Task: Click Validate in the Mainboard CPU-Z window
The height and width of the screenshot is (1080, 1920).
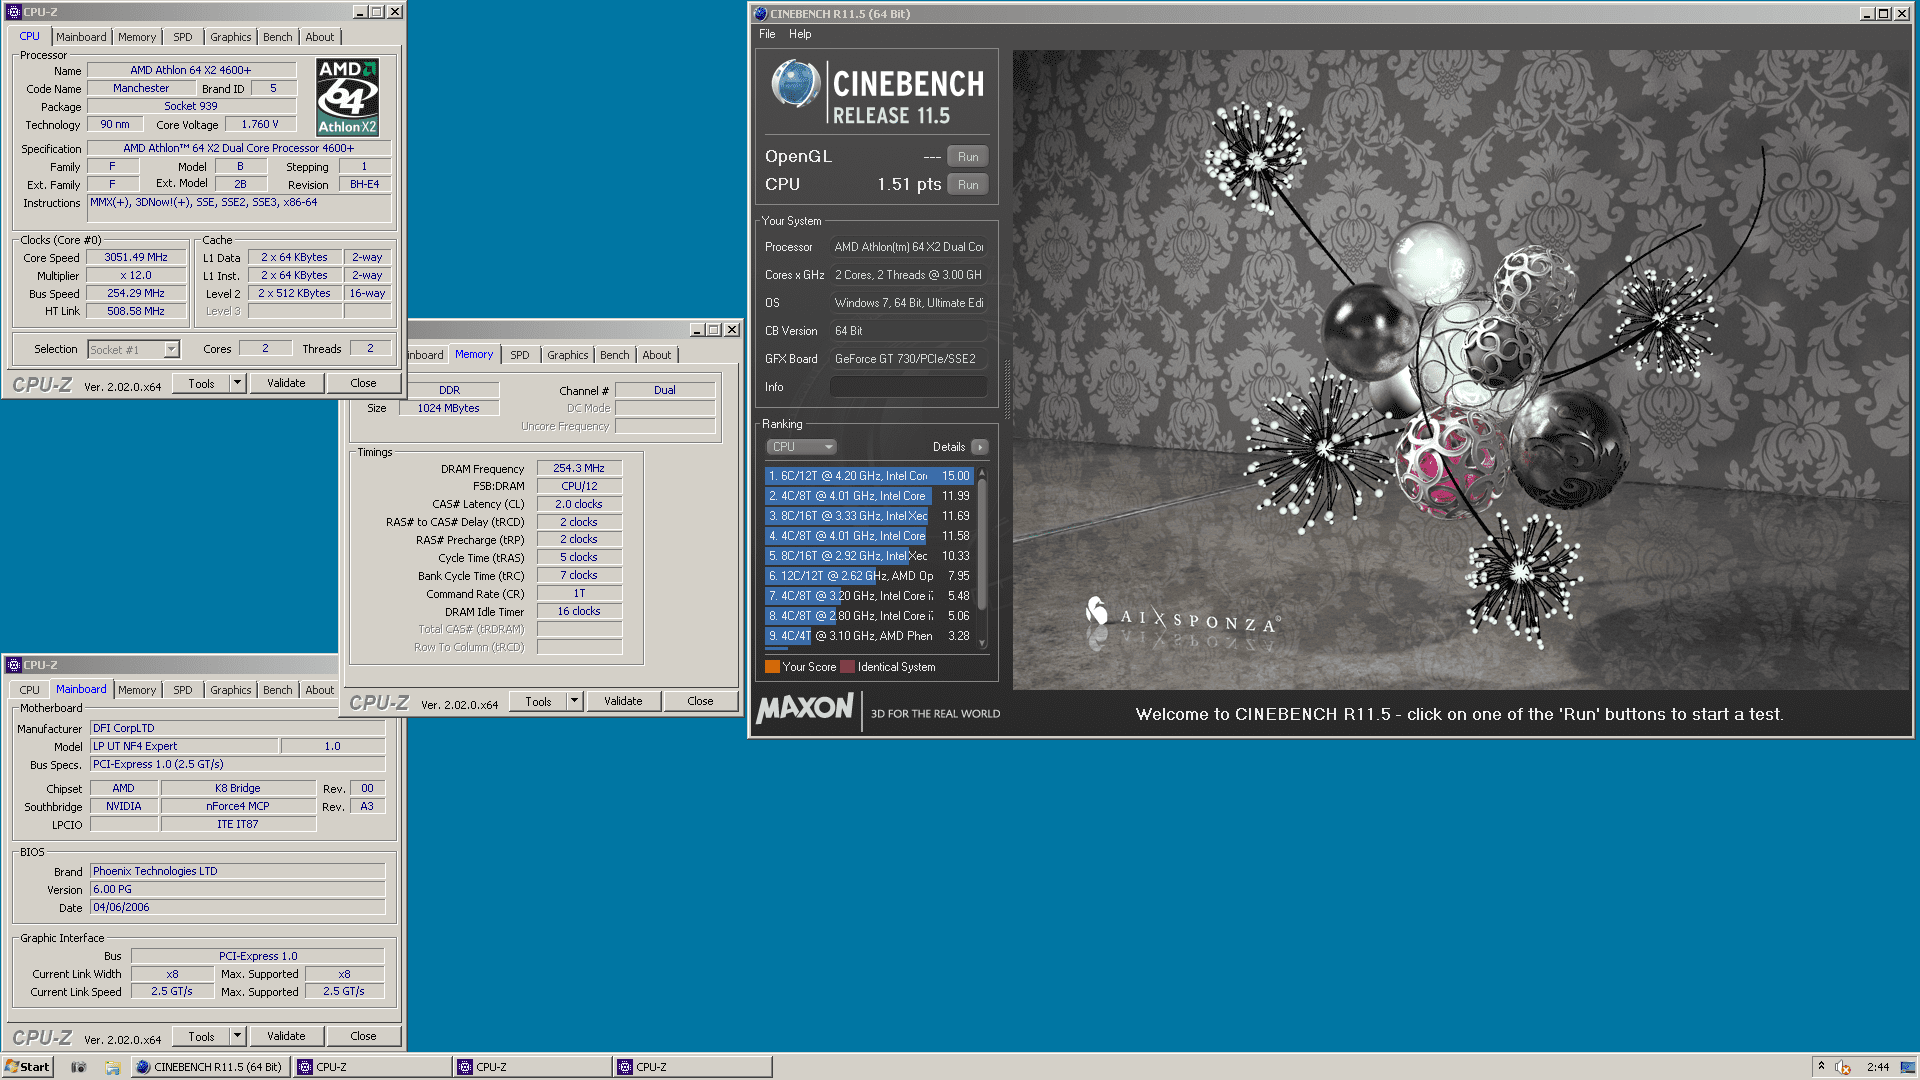Action: point(286,1036)
